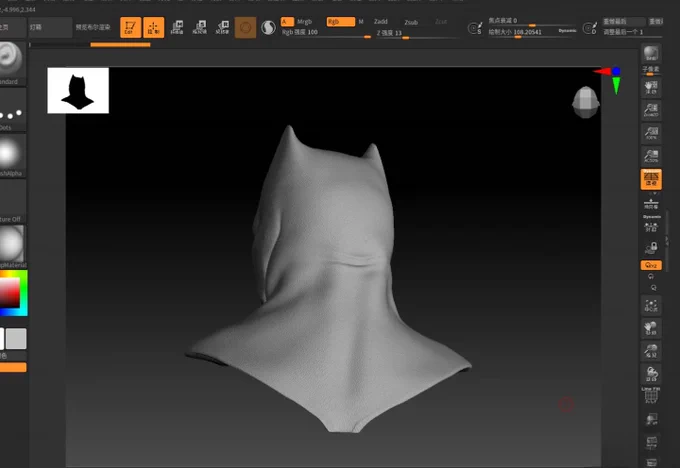Click the Frame view icon
Viewport: 680px width, 468px height.
point(651,305)
